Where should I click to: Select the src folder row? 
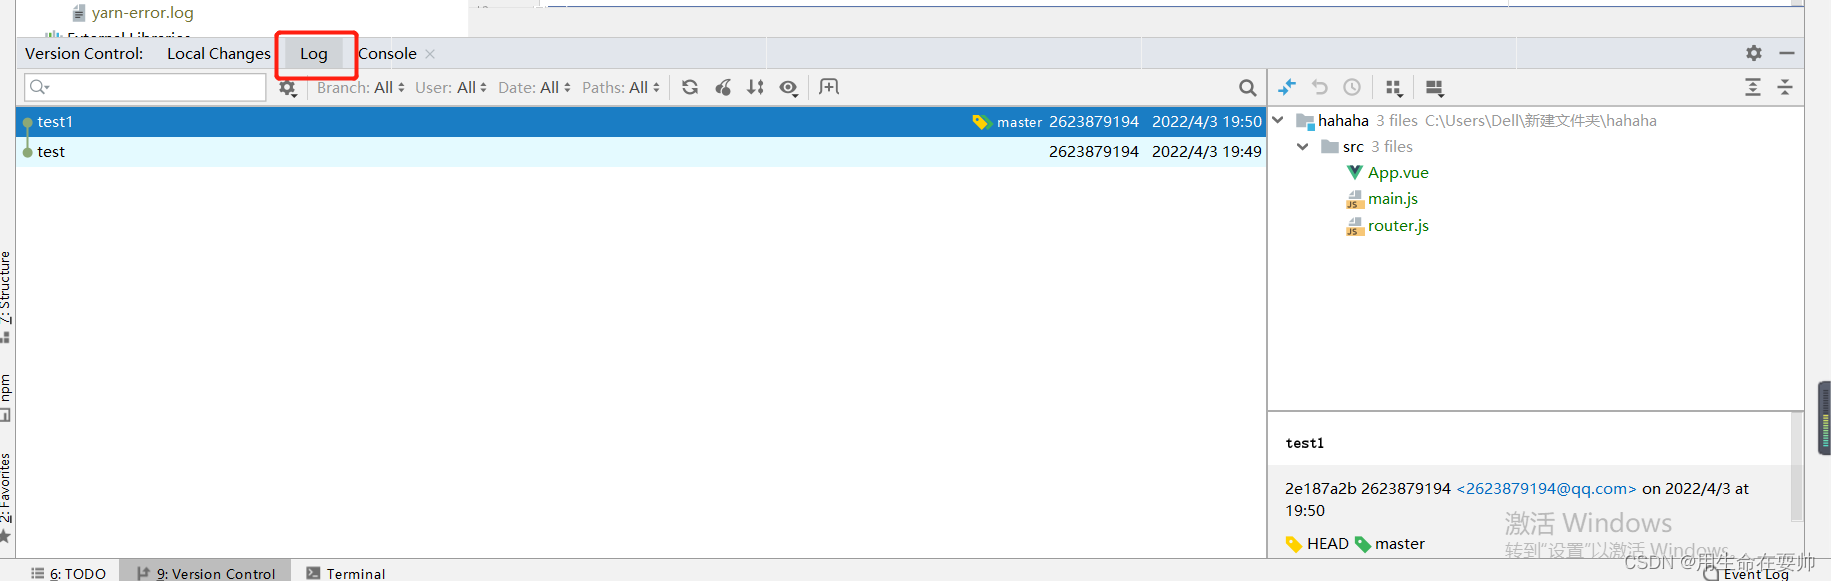pos(1536,147)
